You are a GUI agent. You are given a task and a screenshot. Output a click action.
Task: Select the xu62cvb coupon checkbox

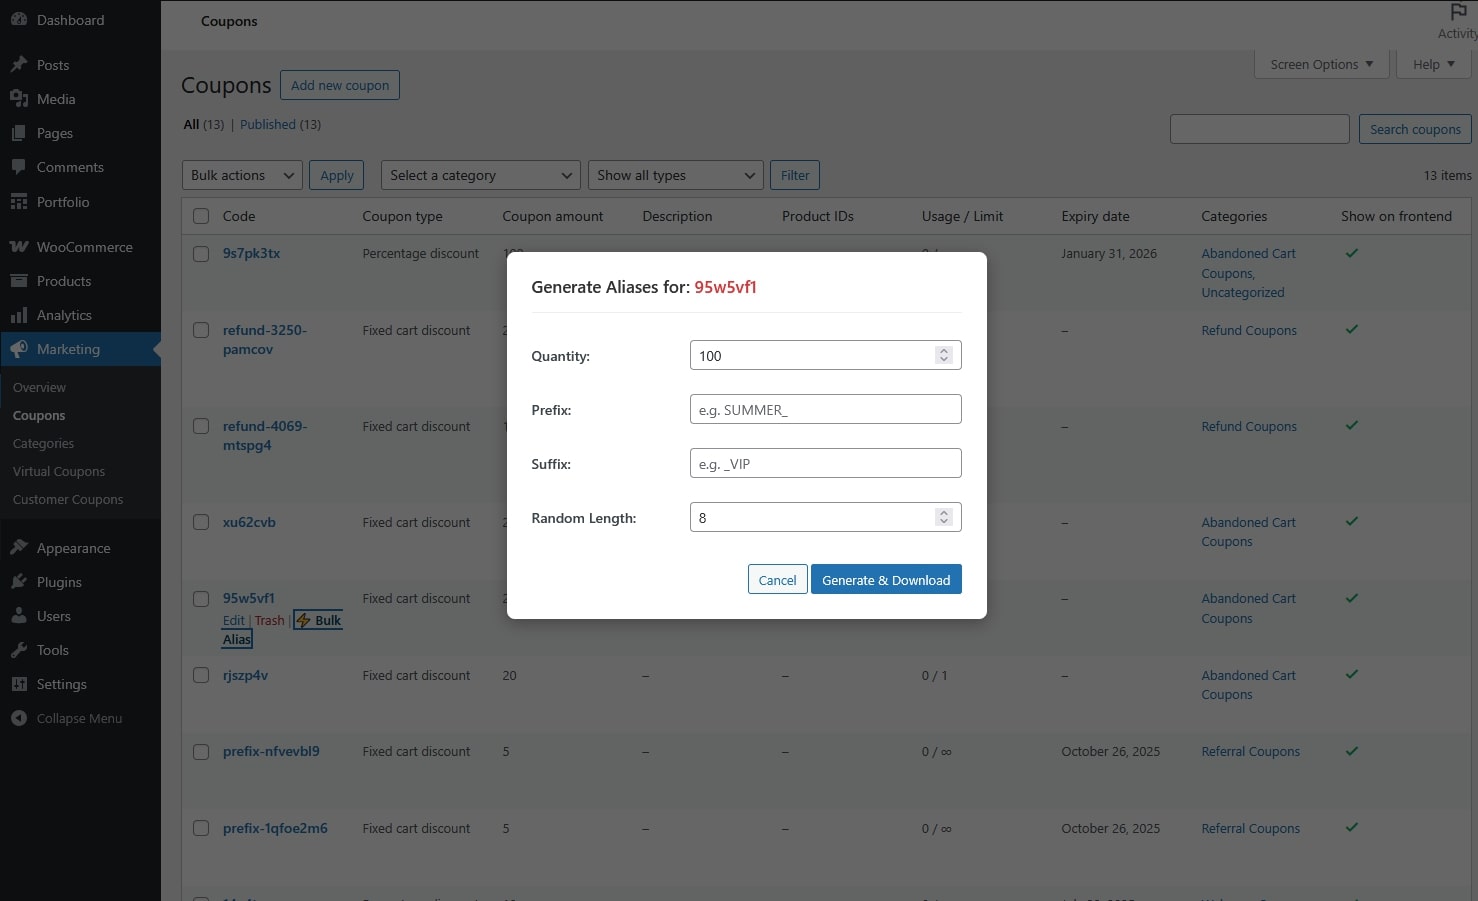click(201, 522)
